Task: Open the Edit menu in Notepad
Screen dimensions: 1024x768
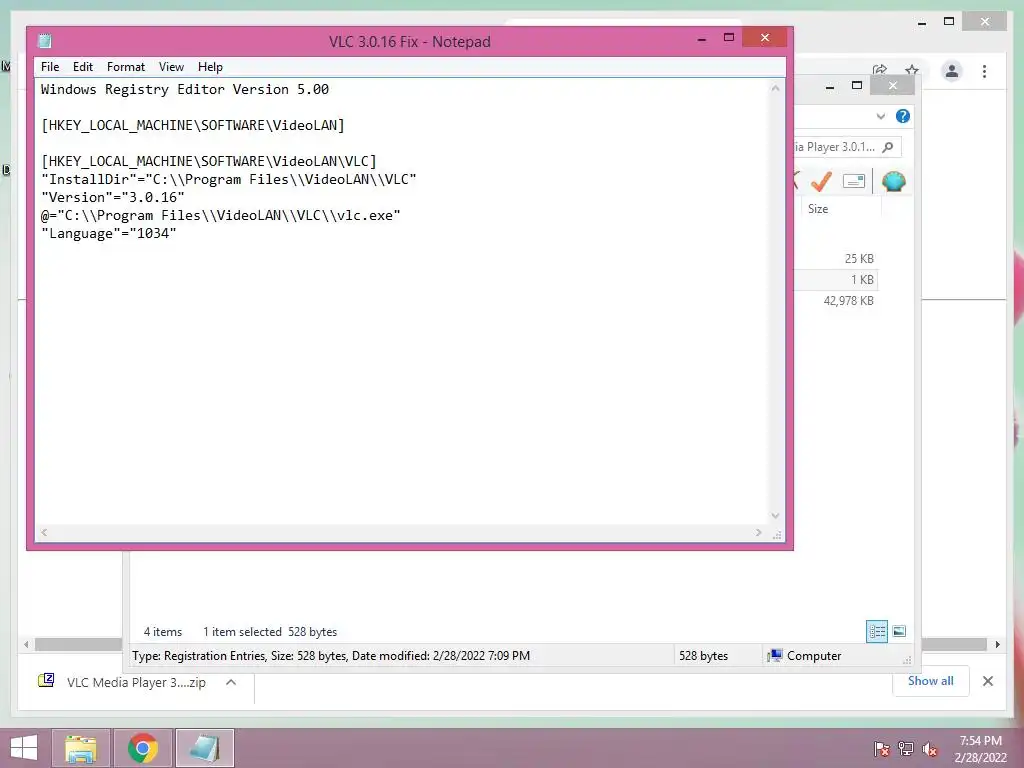Action: point(82,67)
